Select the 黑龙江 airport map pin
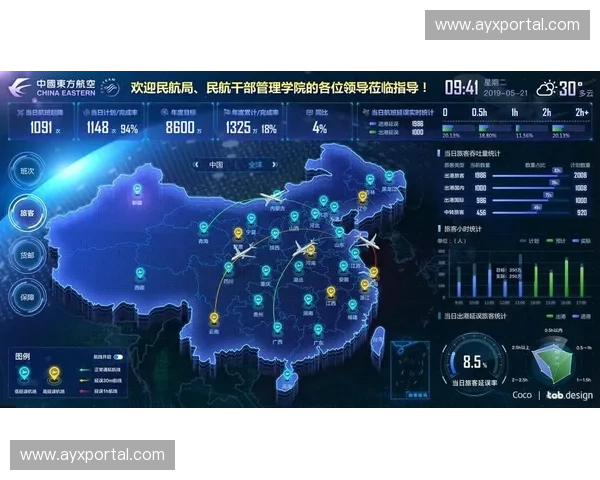 pos(389,177)
